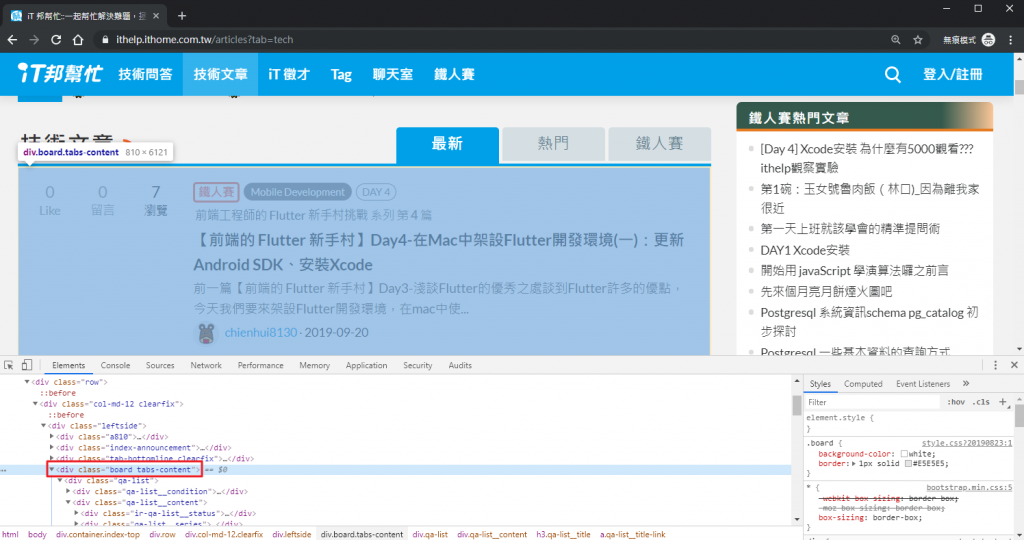The height and width of the screenshot is (540, 1024).
Task: Expand the index-announcement div node
Action: pos(52,448)
